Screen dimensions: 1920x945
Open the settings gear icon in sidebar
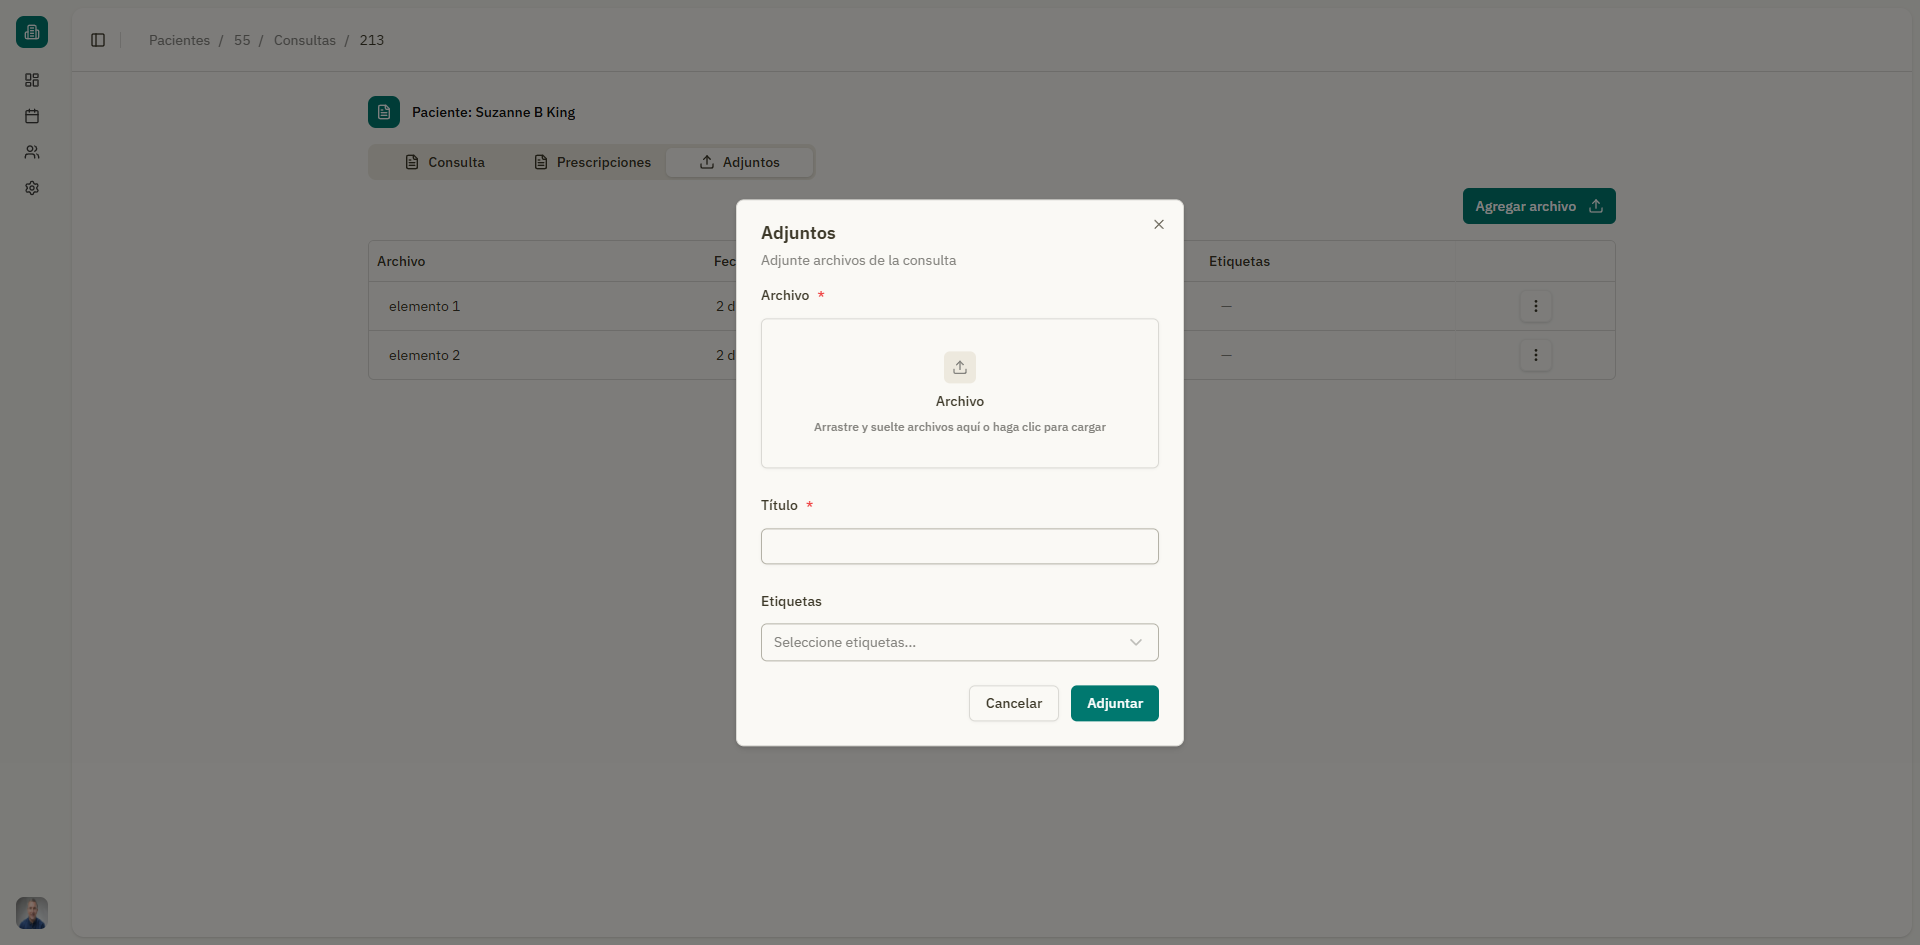click(32, 188)
